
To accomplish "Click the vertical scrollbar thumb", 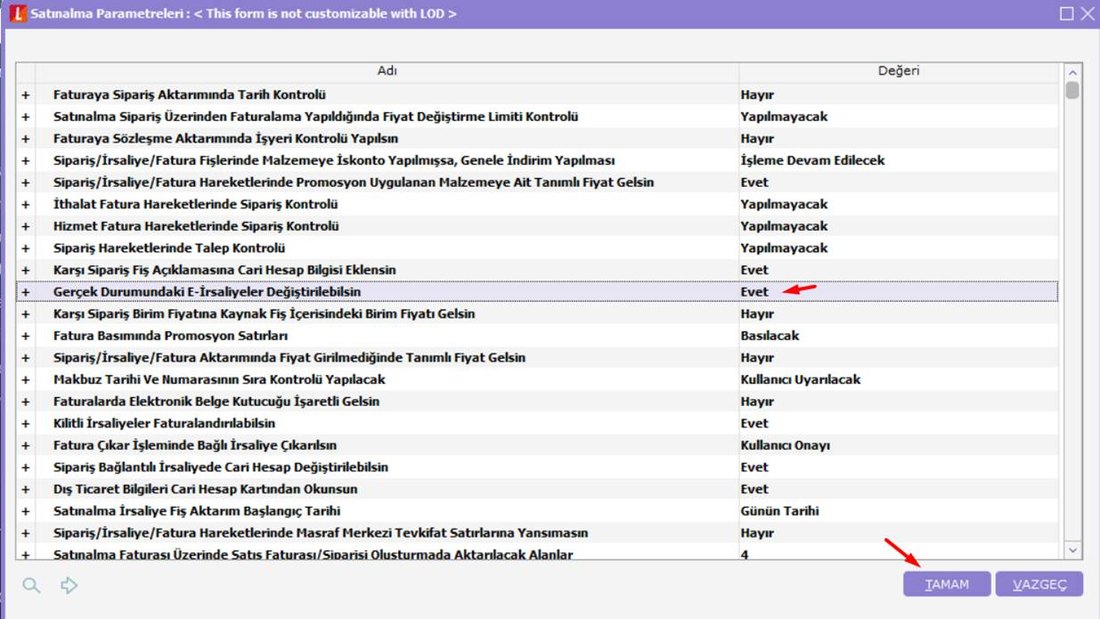I will coord(1072,90).
